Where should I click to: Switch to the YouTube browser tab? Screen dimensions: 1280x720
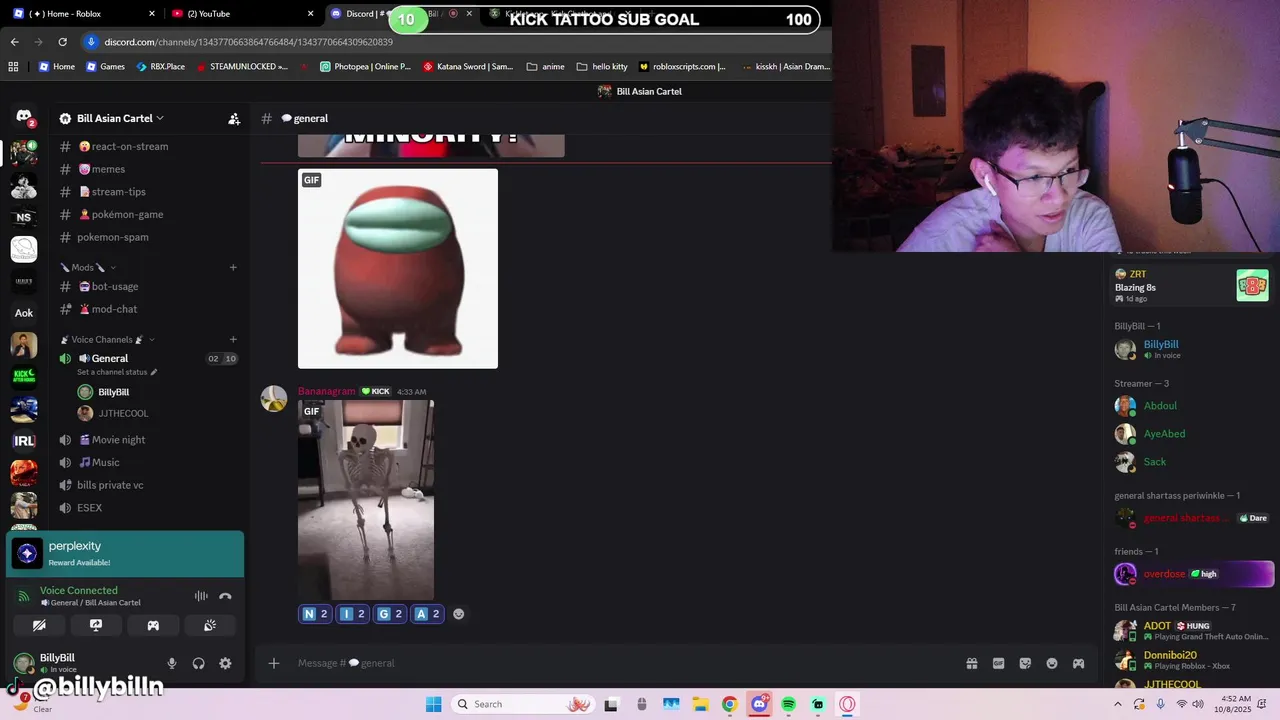240,14
